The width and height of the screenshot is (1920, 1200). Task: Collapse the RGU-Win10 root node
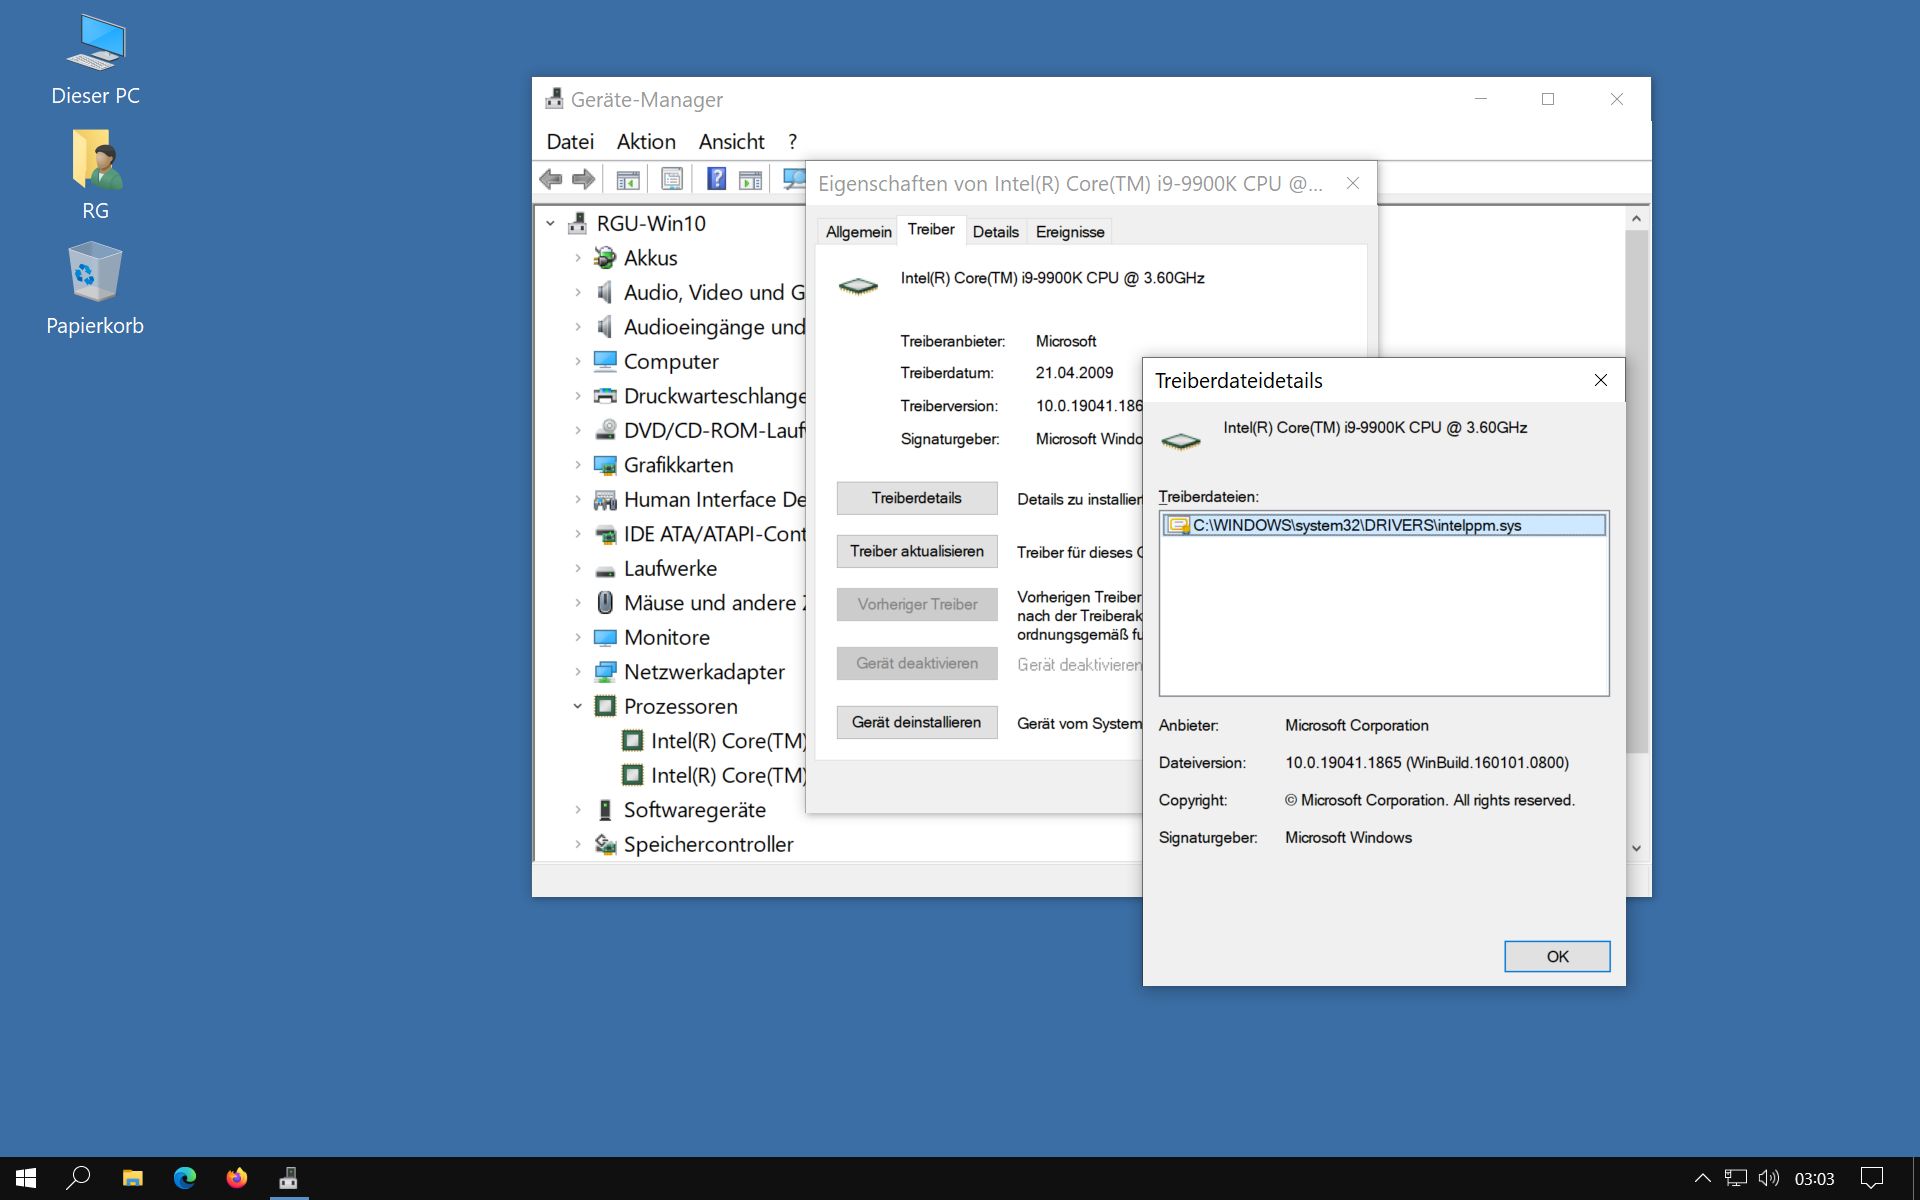(550, 224)
